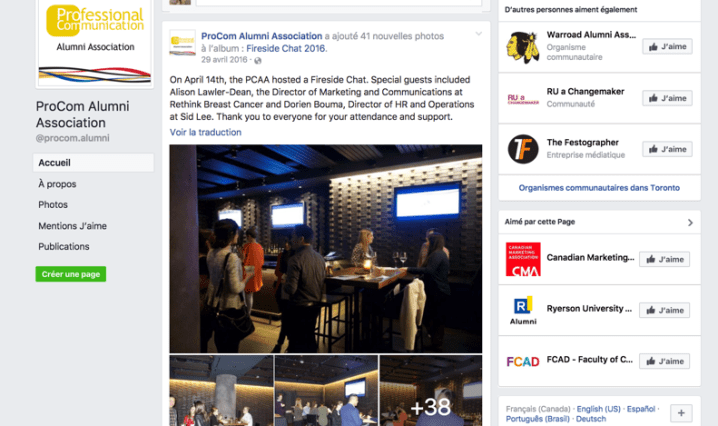The height and width of the screenshot is (426, 718).
Task: Click Voir la traduction link
Action: coord(206,132)
